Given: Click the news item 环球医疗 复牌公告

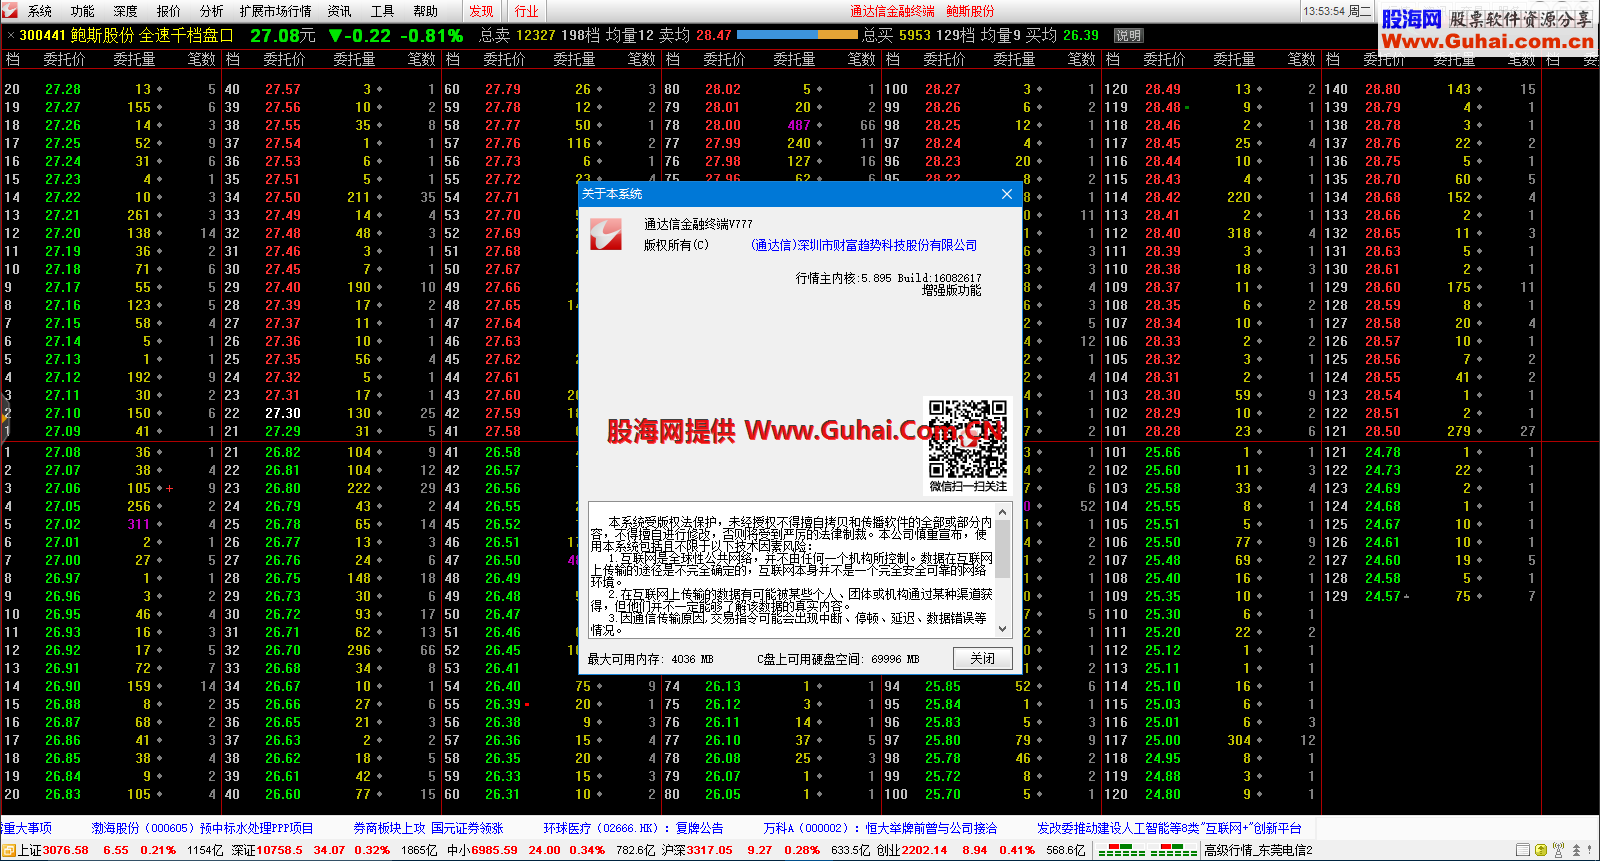Looking at the screenshot, I should (633, 828).
